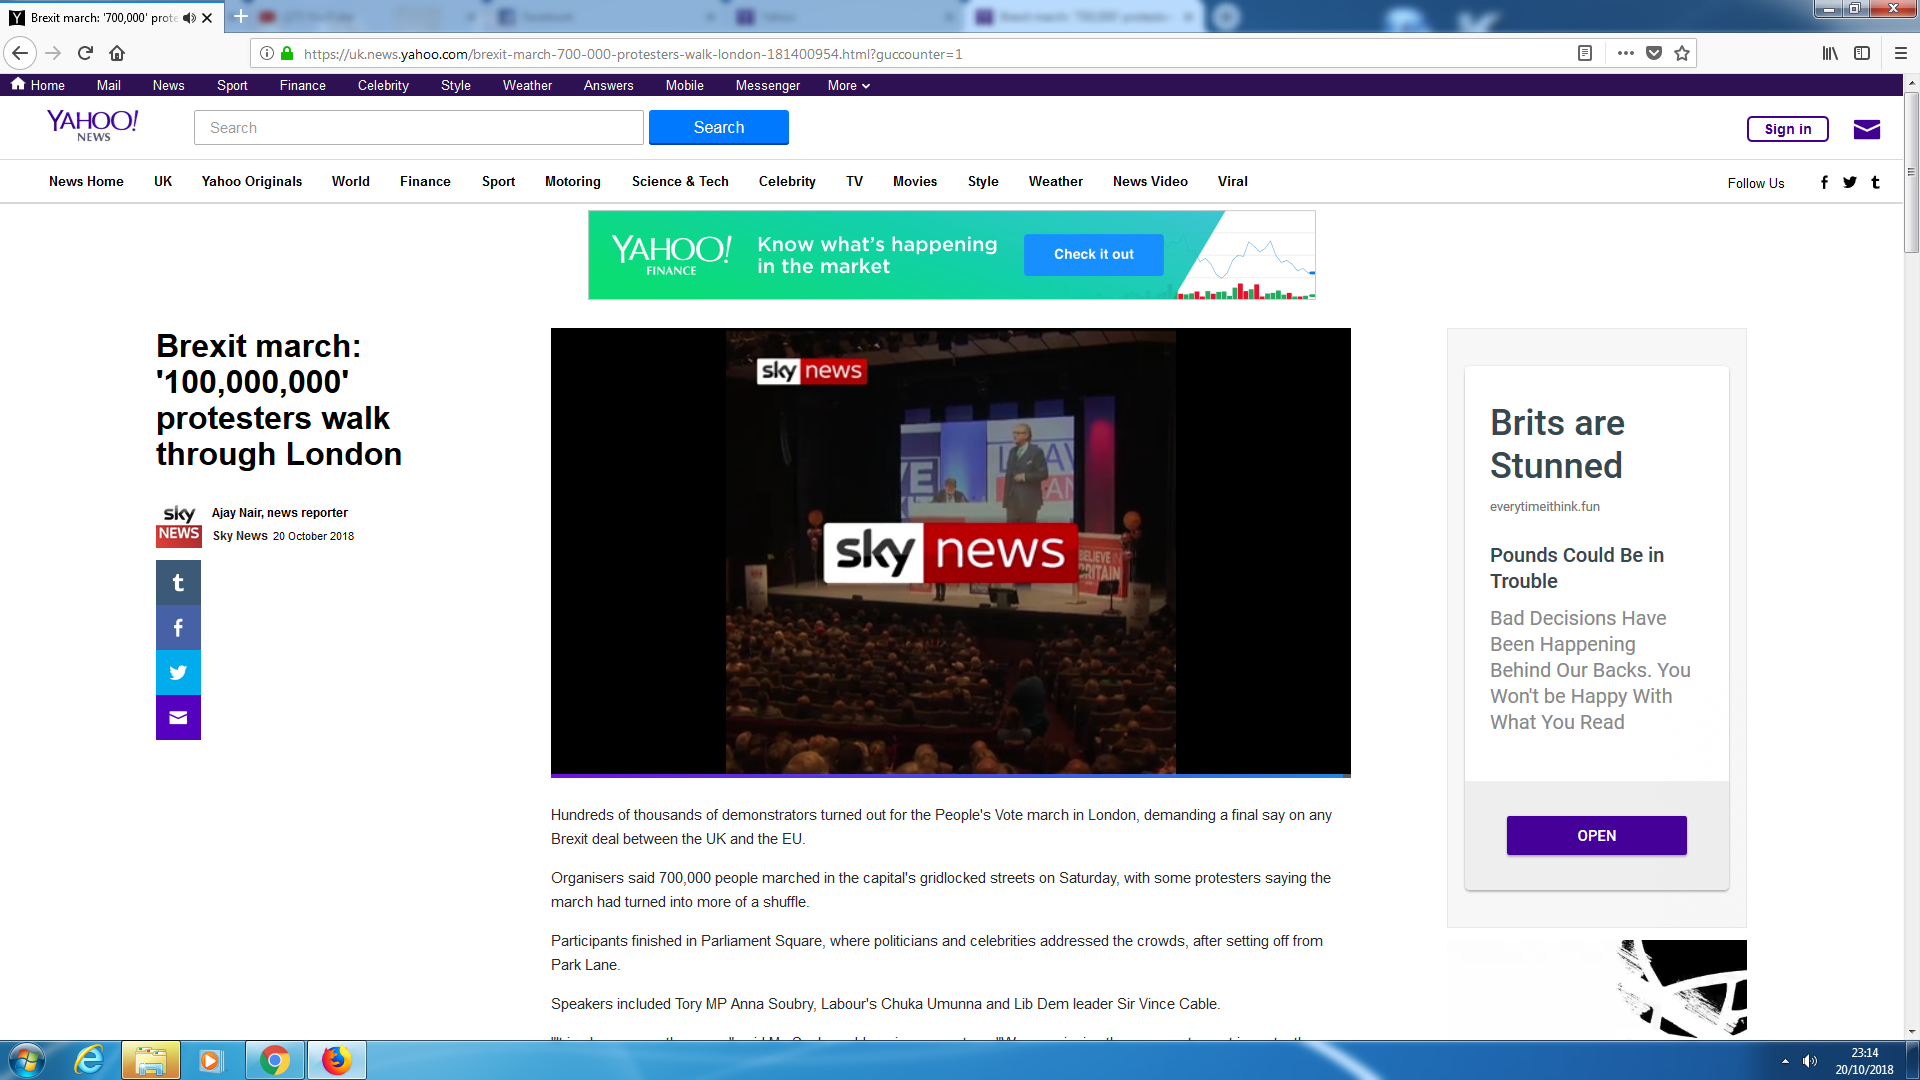
Task: Reload the page with the refresh icon
Action: (x=85, y=53)
